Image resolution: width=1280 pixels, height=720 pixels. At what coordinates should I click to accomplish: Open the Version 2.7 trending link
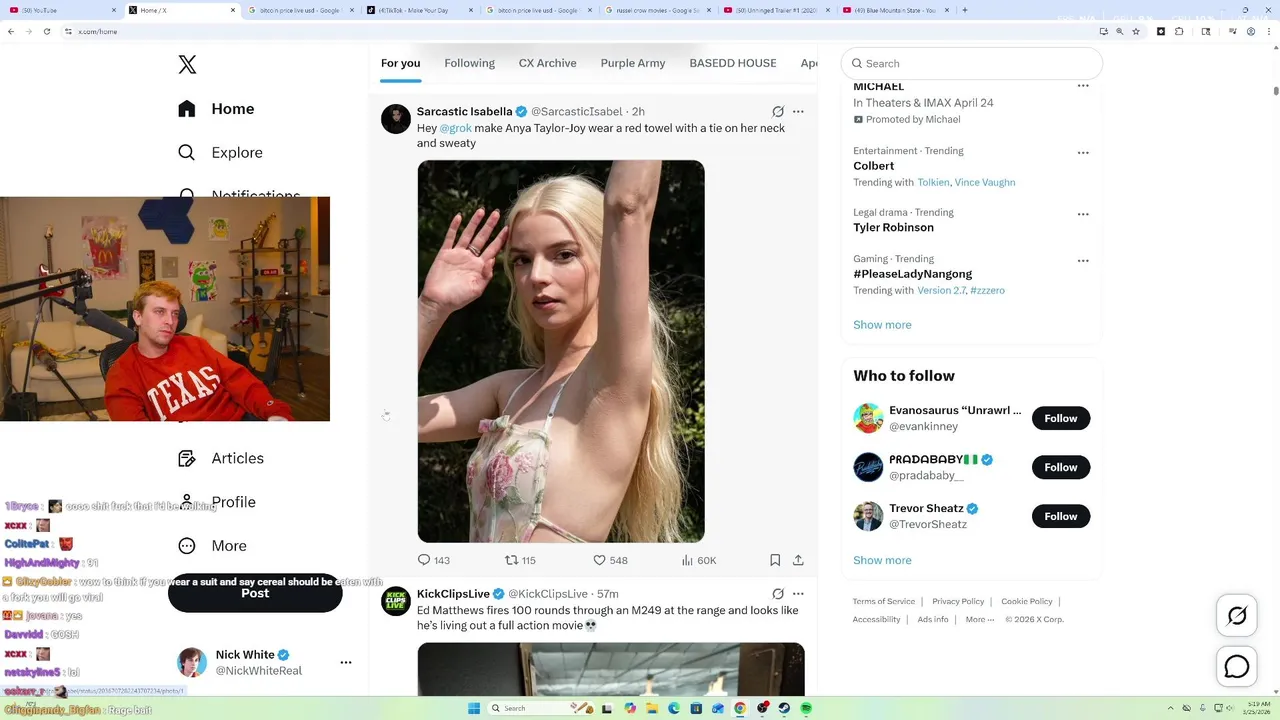pyautogui.click(x=942, y=290)
